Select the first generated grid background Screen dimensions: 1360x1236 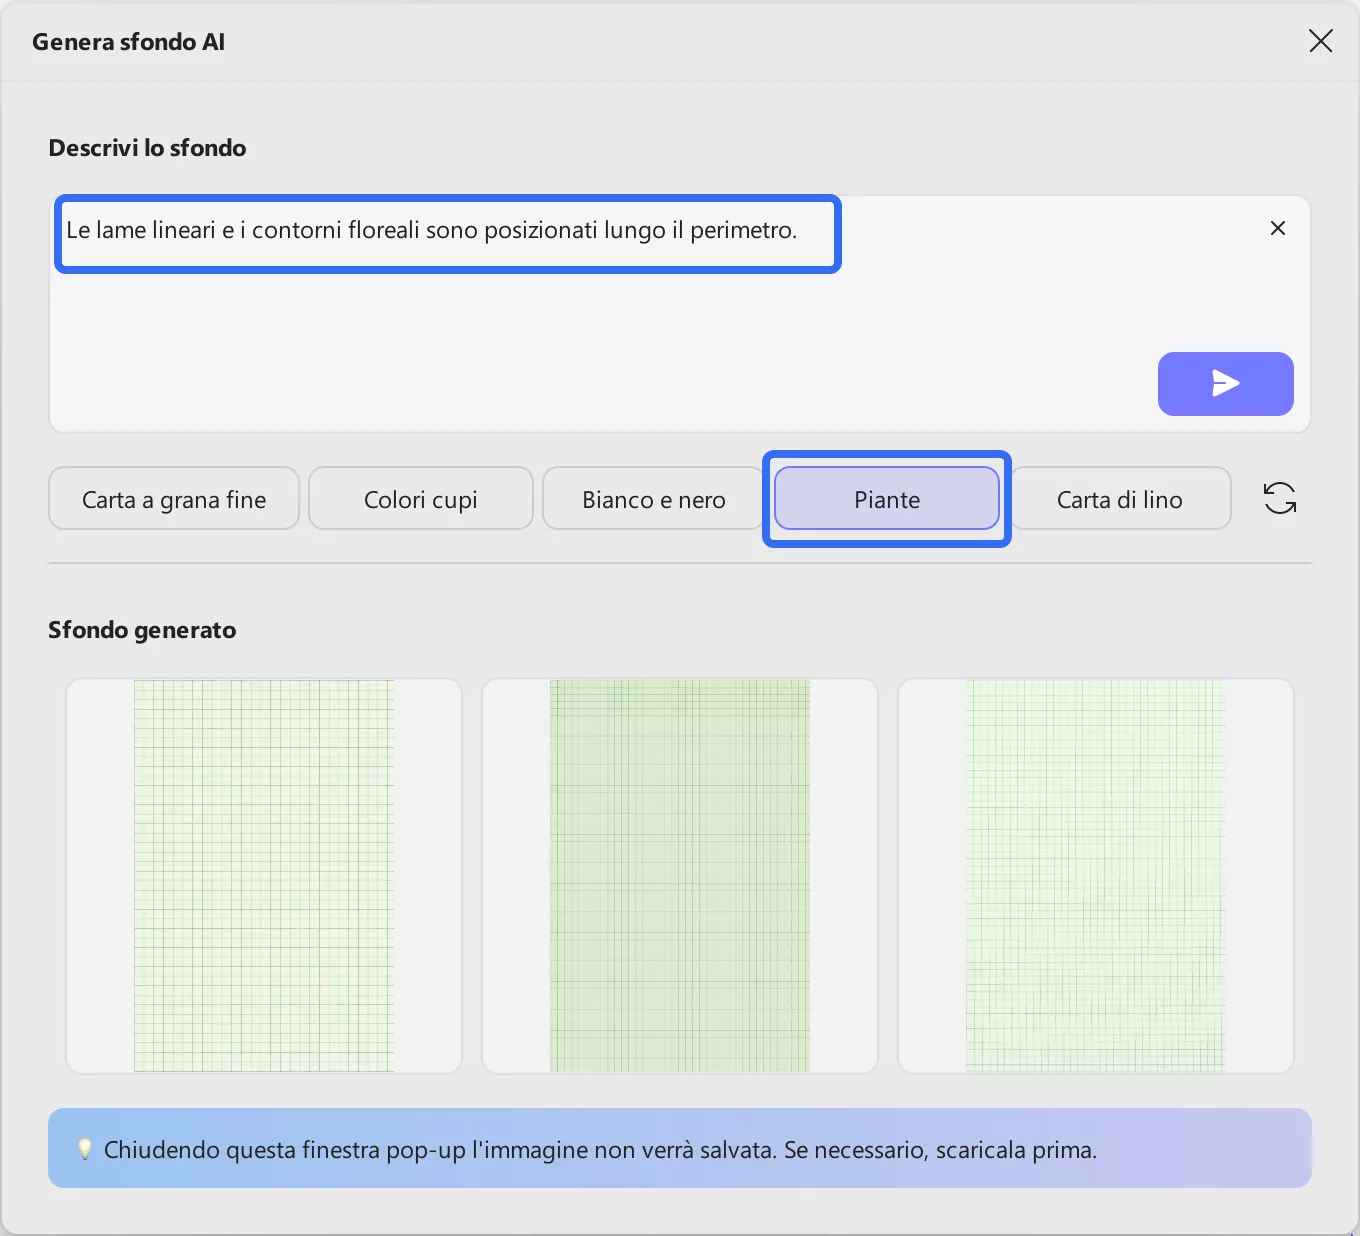[x=263, y=874]
